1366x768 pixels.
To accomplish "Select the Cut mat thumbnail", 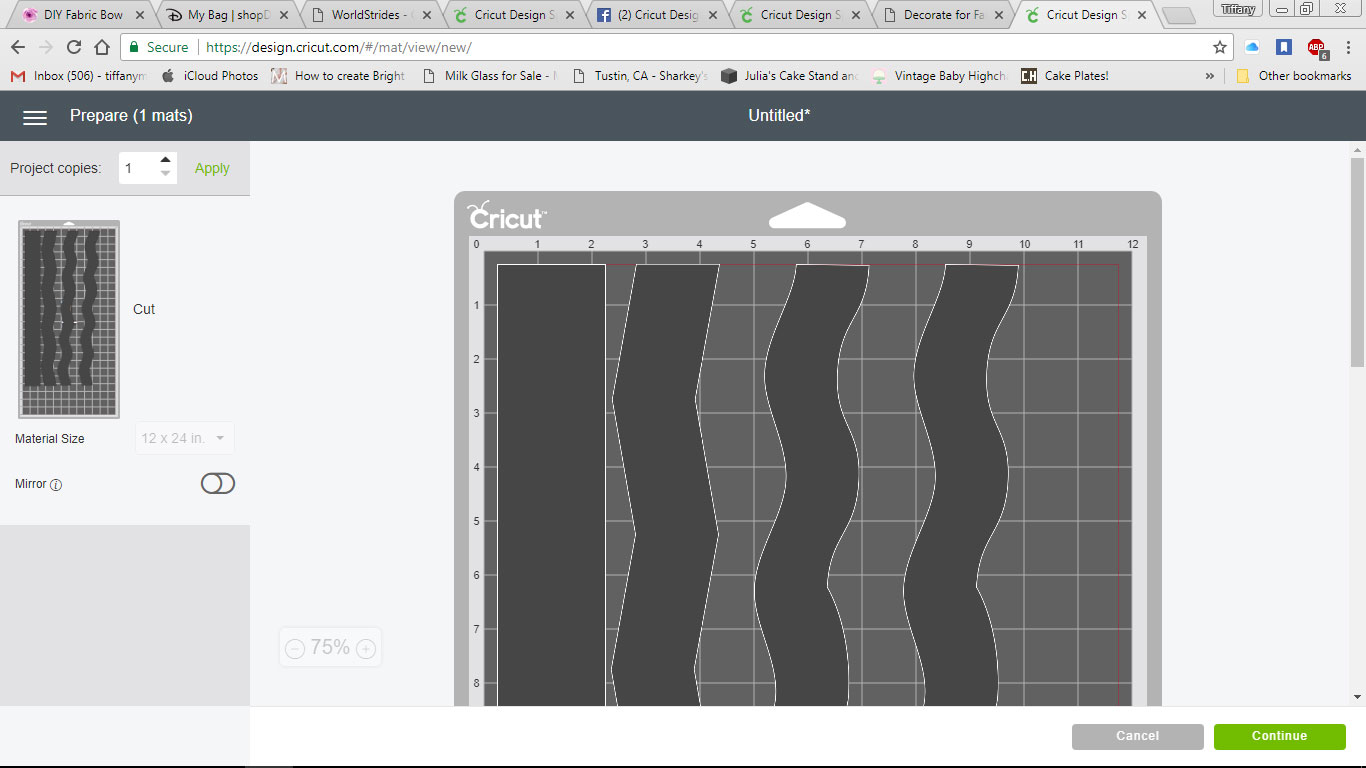I will pos(69,319).
